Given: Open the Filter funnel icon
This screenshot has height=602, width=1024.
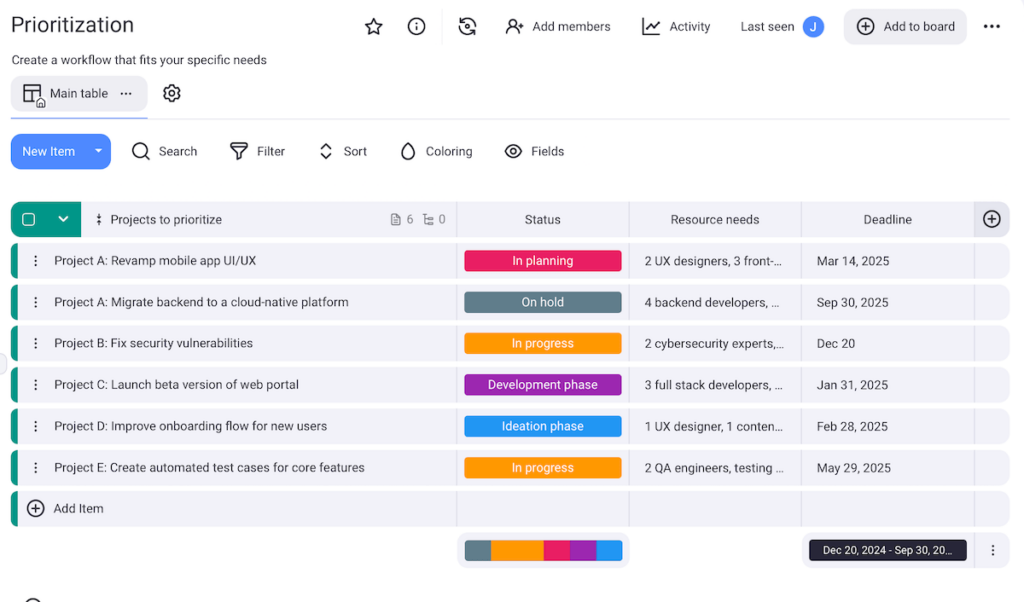Looking at the screenshot, I should tap(237, 151).
